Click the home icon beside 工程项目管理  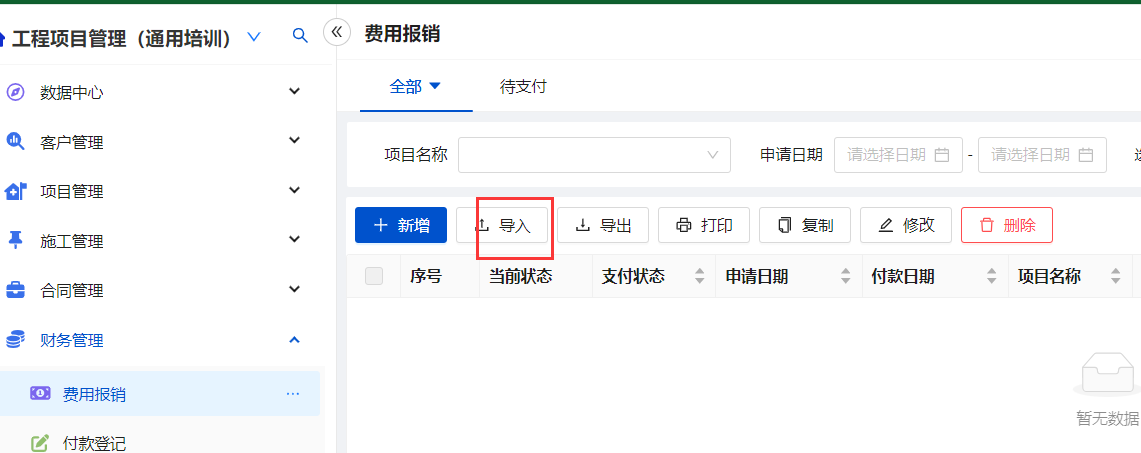(x=2, y=38)
